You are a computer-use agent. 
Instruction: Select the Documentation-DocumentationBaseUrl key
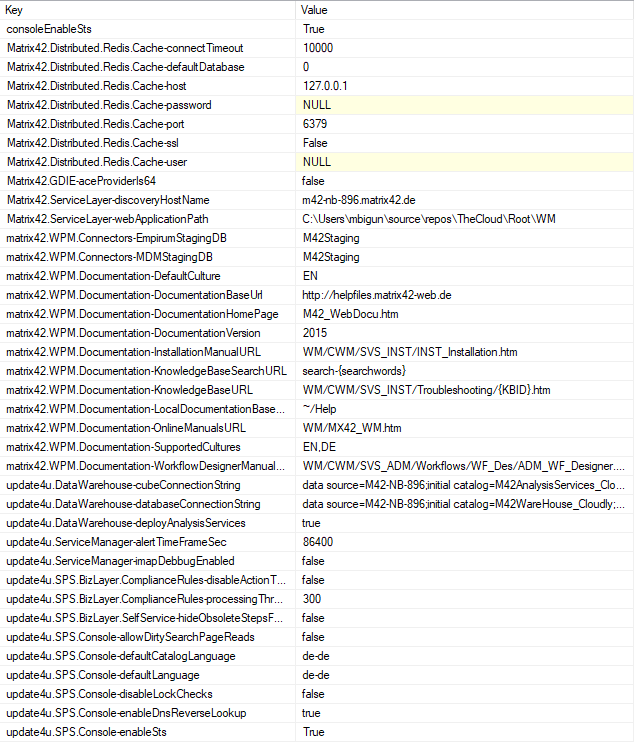(148, 295)
